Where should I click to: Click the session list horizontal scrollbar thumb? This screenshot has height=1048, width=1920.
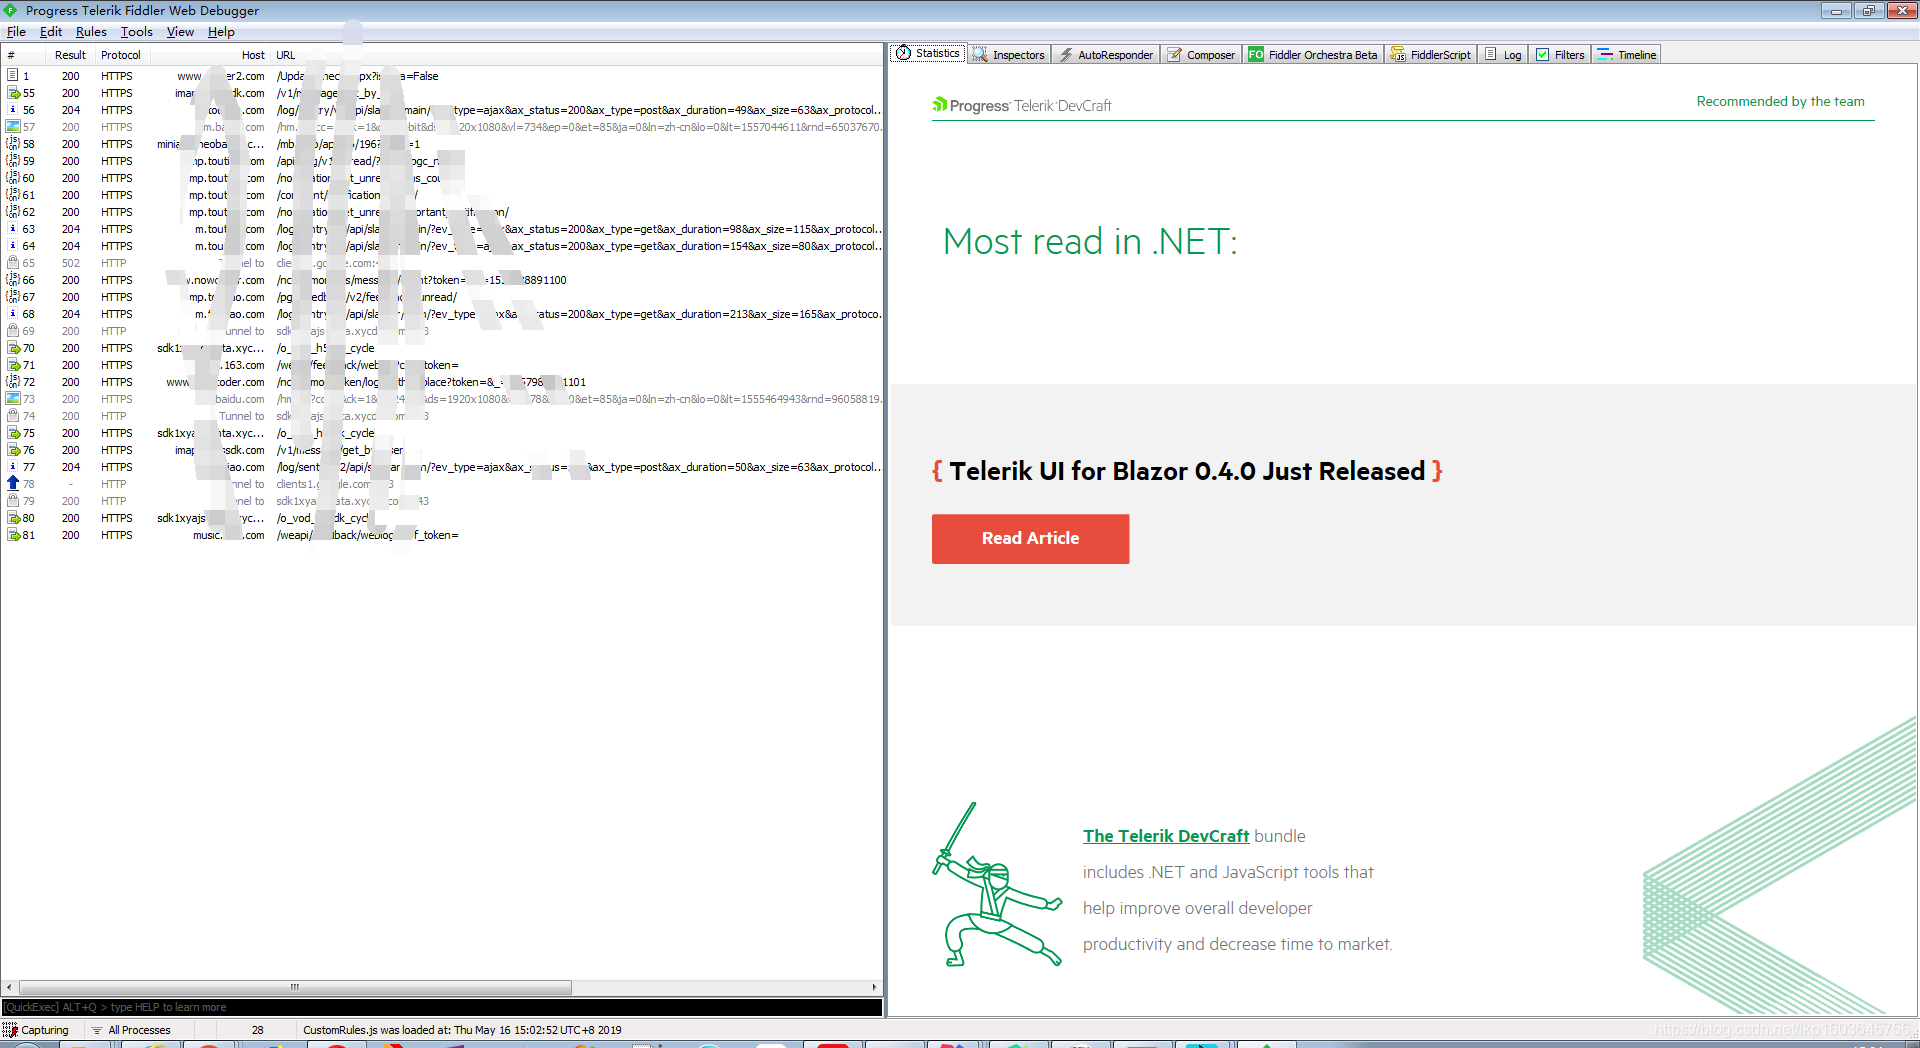coord(295,987)
